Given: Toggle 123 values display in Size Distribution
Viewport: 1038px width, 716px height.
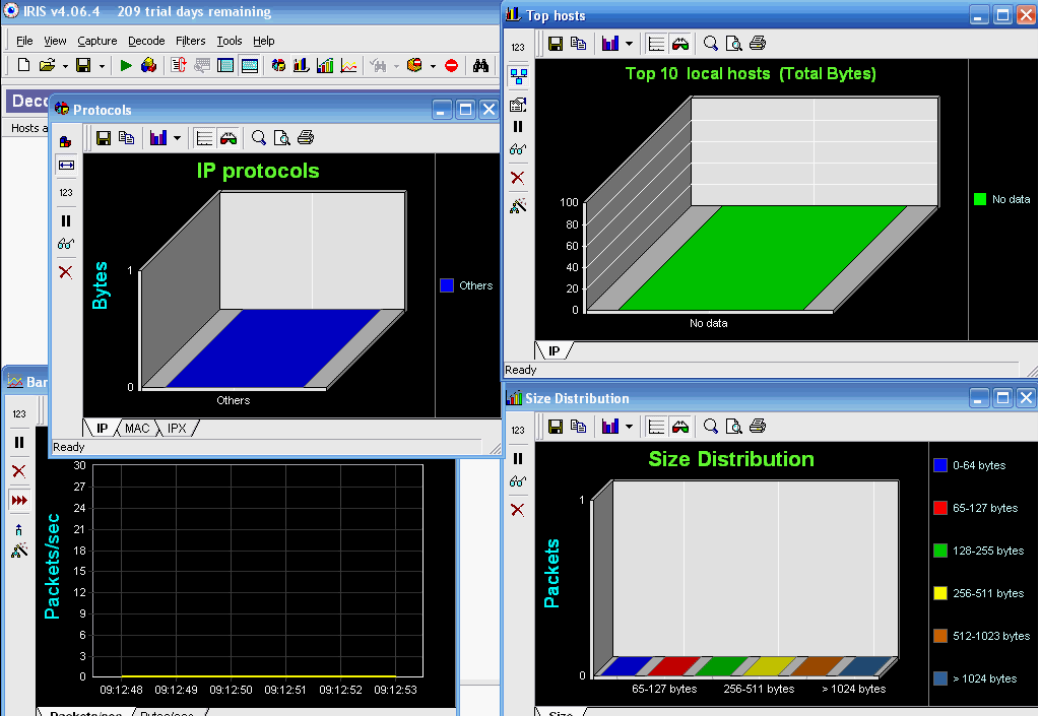Looking at the screenshot, I should (518, 430).
